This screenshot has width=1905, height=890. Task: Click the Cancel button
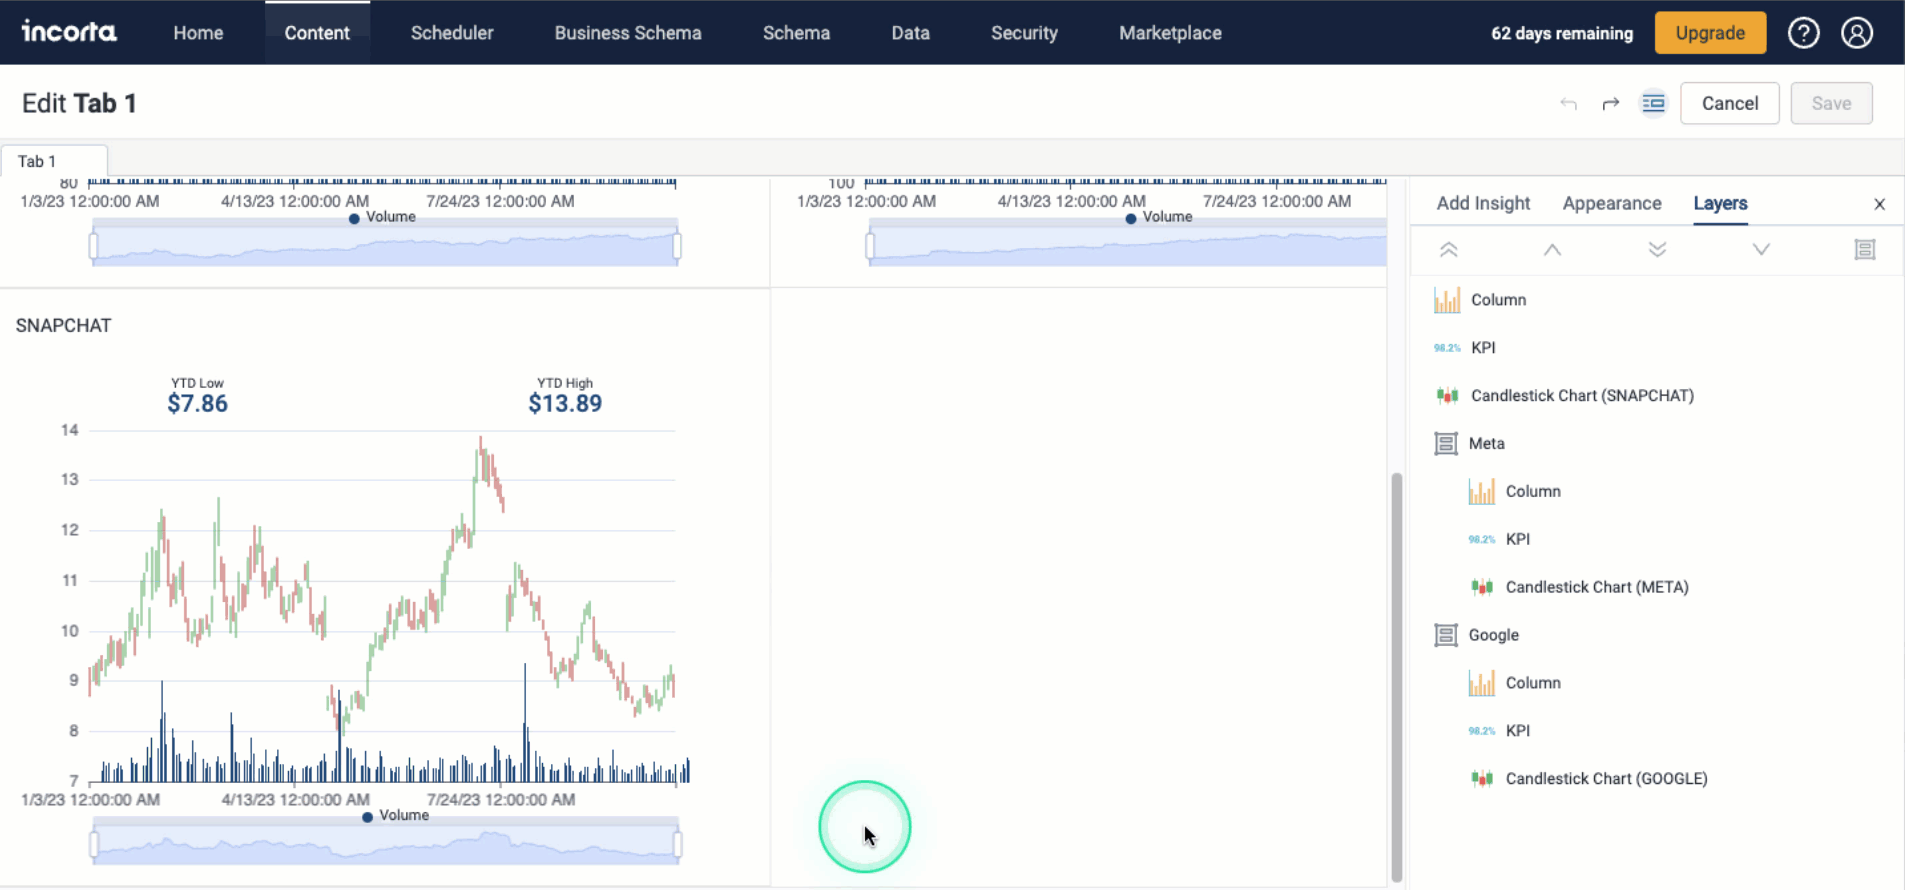pos(1730,103)
